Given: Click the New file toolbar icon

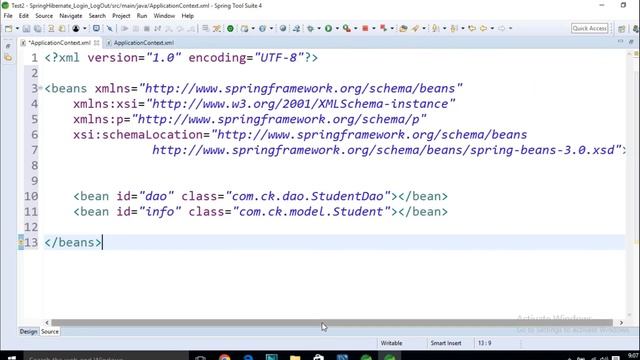Looking at the screenshot, I should 9,28.
